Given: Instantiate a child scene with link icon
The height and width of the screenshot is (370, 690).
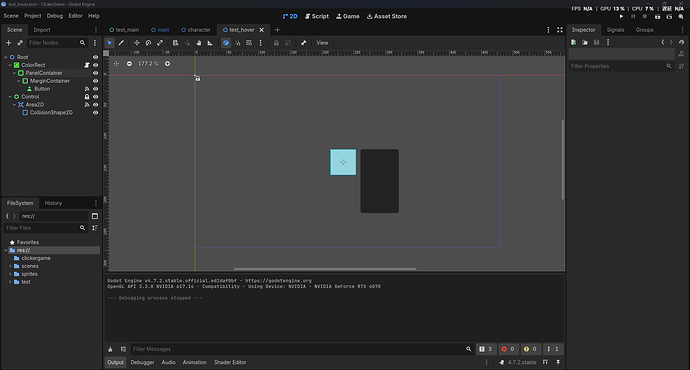Looking at the screenshot, I should pyautogui.click(x=20, y=43).
